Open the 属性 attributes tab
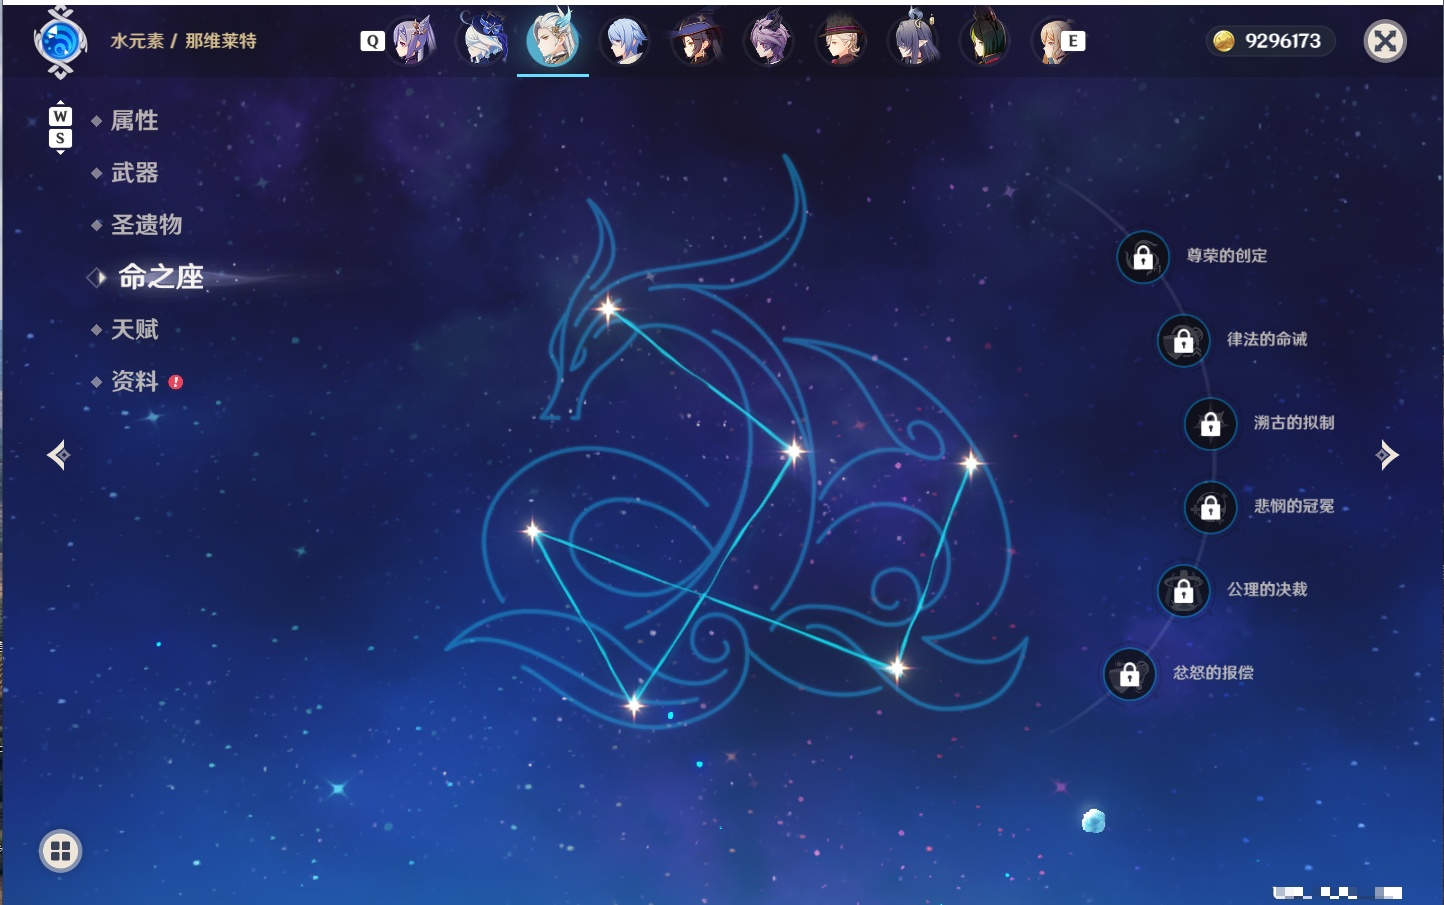The image size is (1444, 905). click(x=134, y=121)
